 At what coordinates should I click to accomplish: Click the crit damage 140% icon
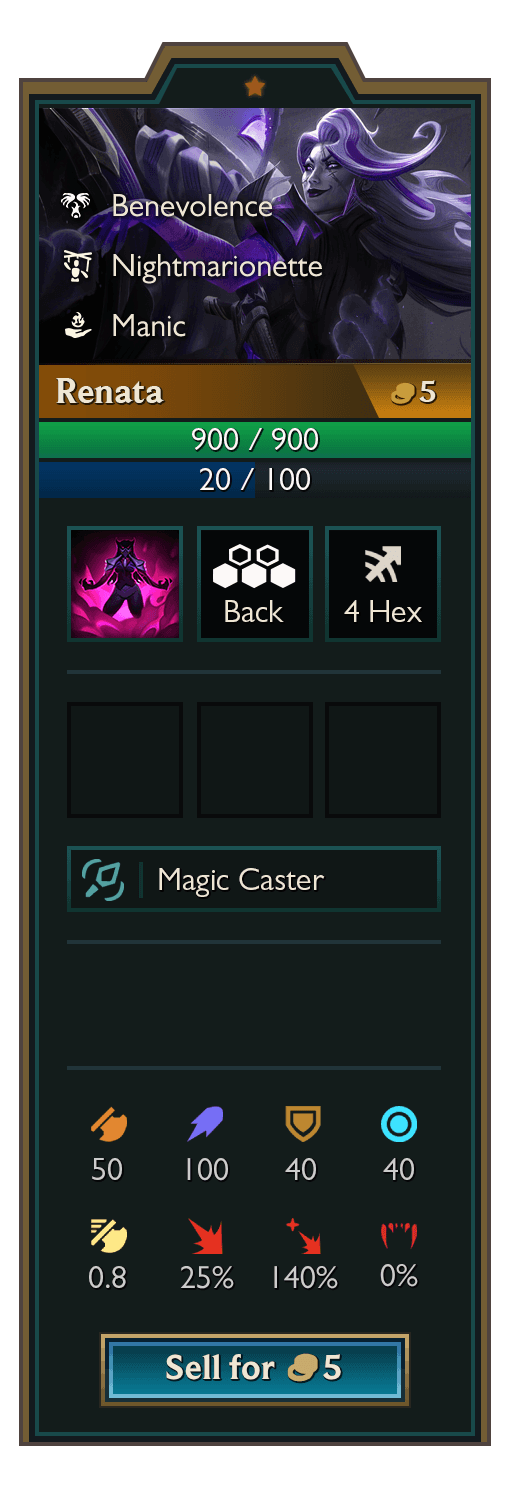click(x=303, y=1236)
